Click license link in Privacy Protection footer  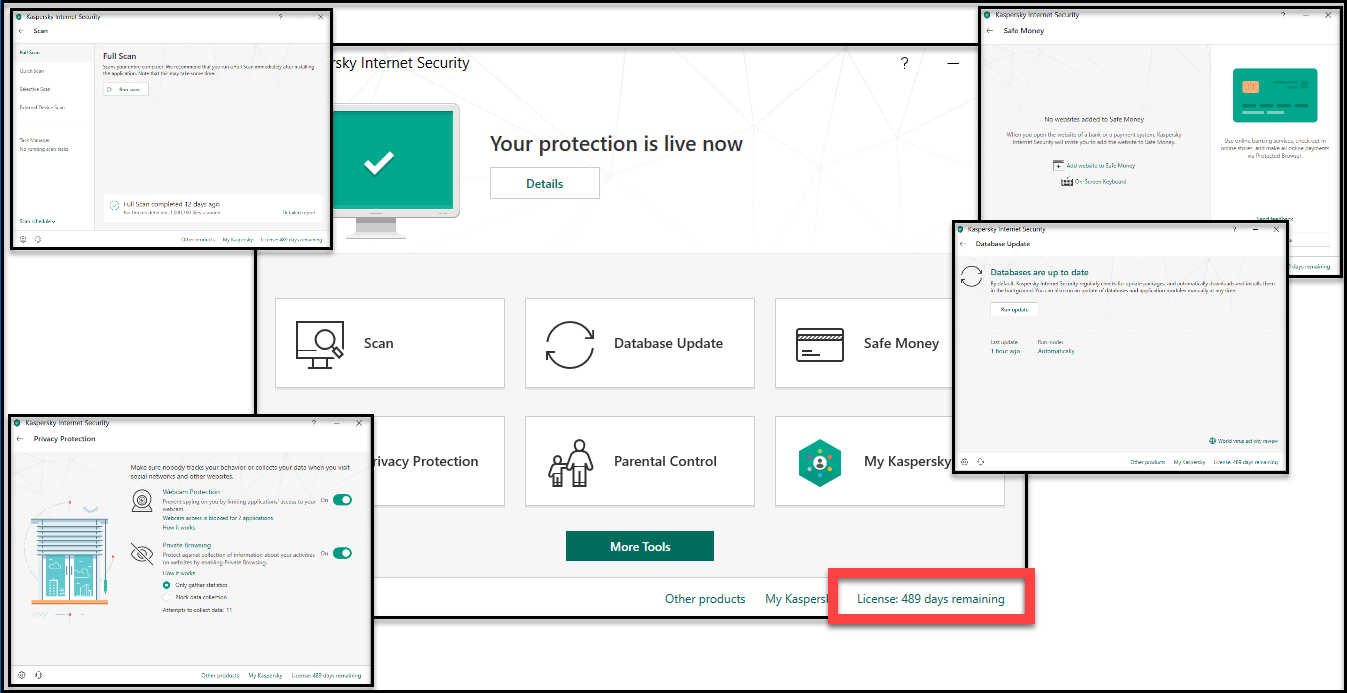[x=326, y=676]
